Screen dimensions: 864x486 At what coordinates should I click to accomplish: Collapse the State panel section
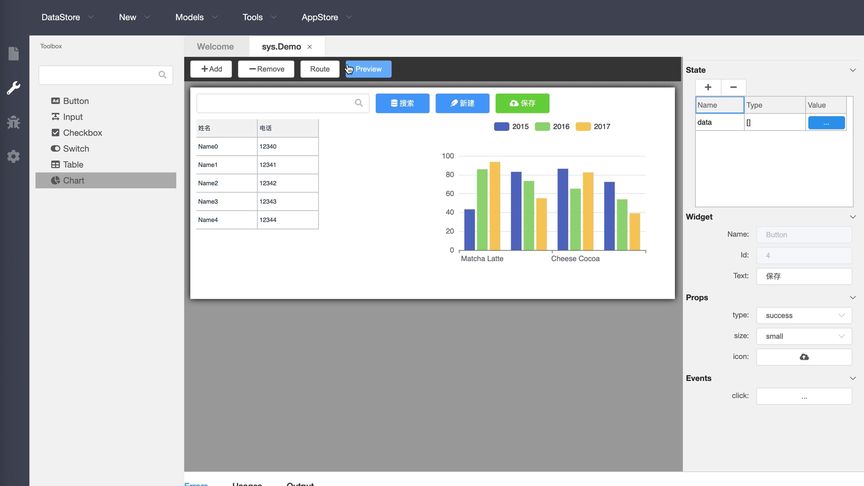(852, 70)
